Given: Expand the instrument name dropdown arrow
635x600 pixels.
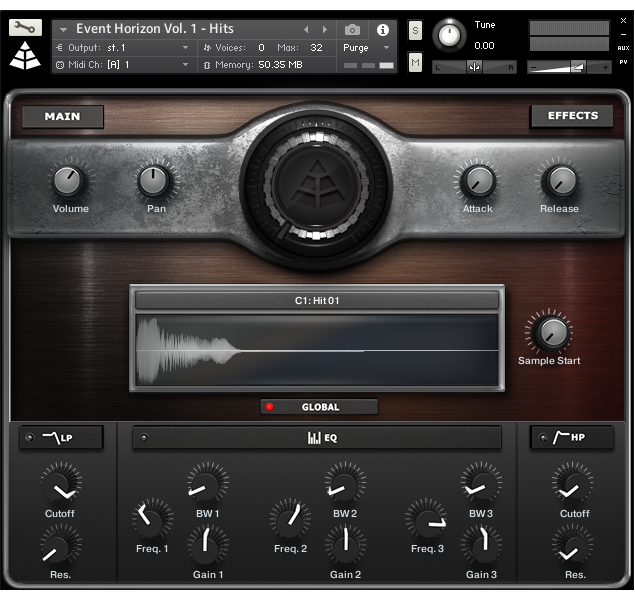Looking at the screenshot, I should point(63,30).
